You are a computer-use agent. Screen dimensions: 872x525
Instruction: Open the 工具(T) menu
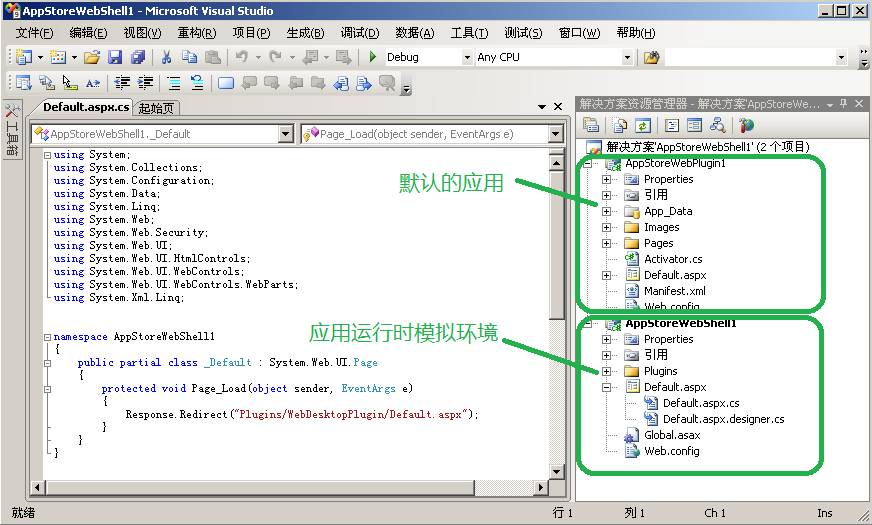[x=469, y=33]
